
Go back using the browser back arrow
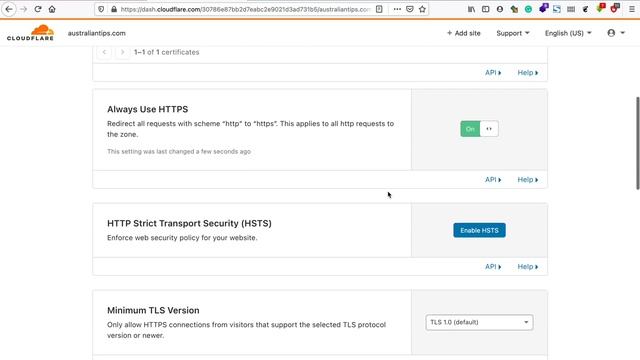pos(9,9)
